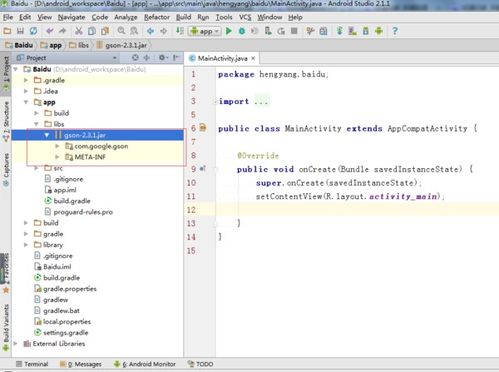Click the Baidu breadcrumb

coord(19,45)
